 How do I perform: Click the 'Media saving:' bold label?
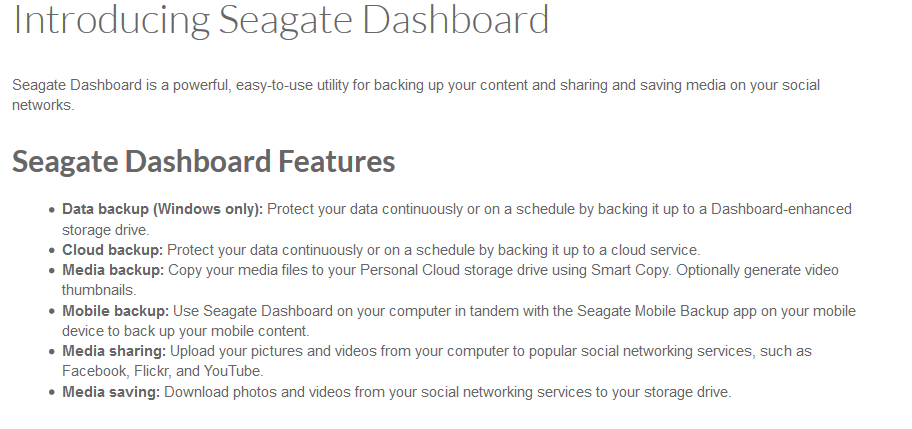[x=111, y=392]
